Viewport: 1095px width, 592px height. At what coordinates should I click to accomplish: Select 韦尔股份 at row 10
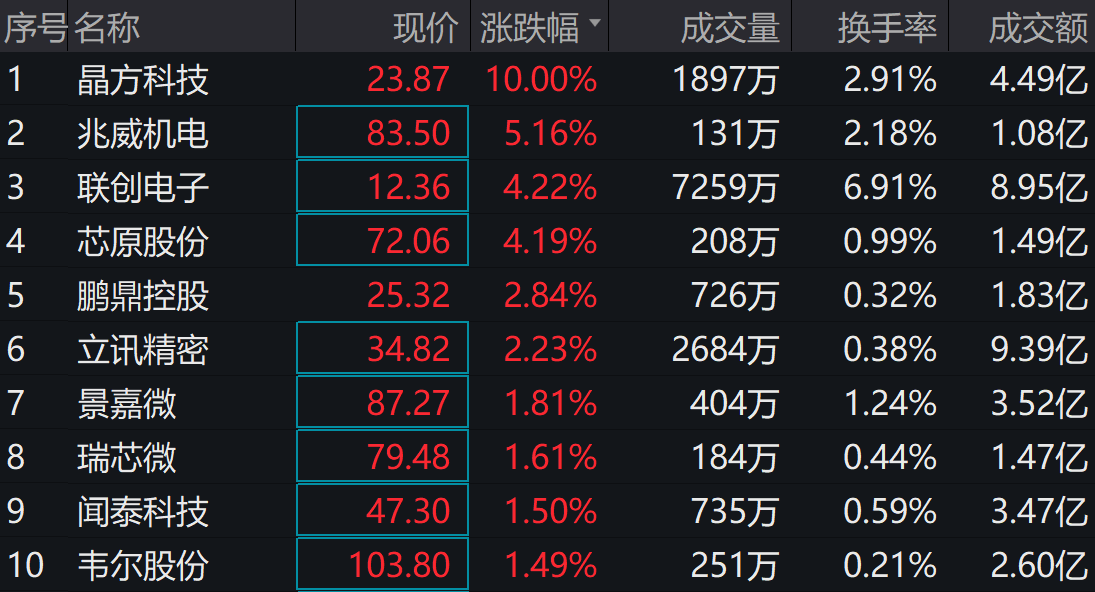[x=143, y=565]
